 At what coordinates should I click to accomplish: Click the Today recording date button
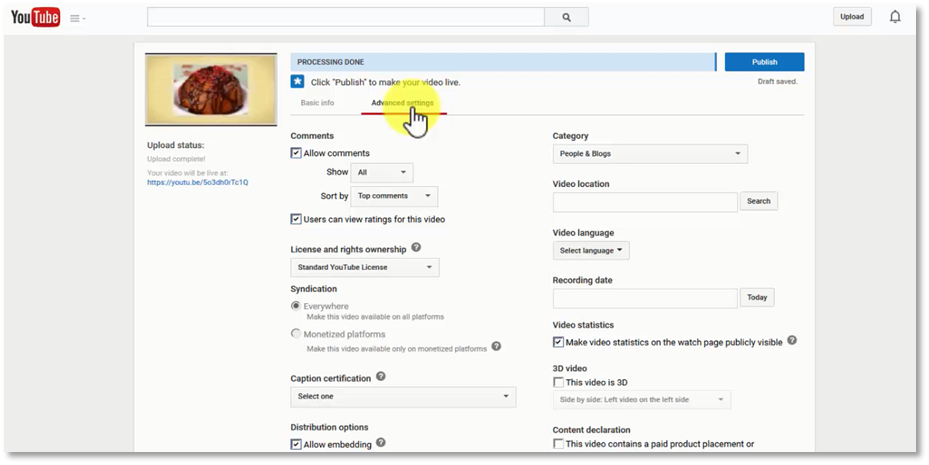757,297
